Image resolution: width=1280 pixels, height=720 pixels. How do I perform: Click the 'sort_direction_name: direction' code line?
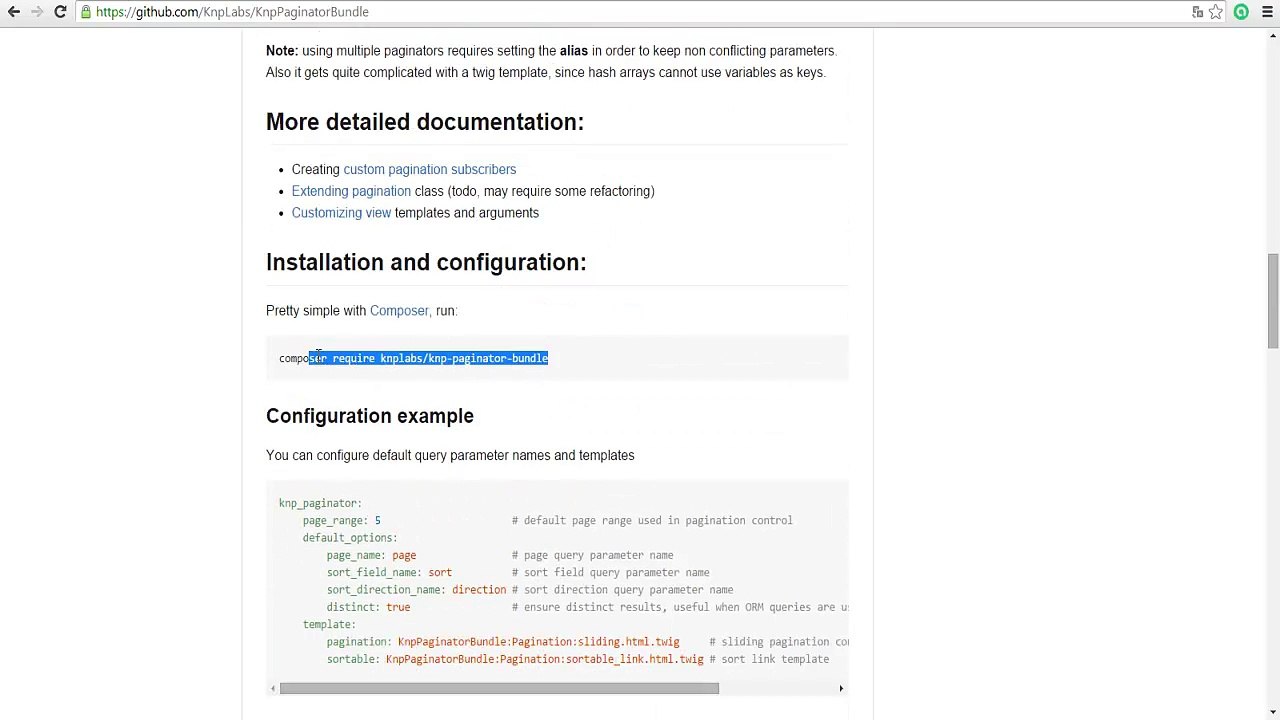[x=416, y=590]
